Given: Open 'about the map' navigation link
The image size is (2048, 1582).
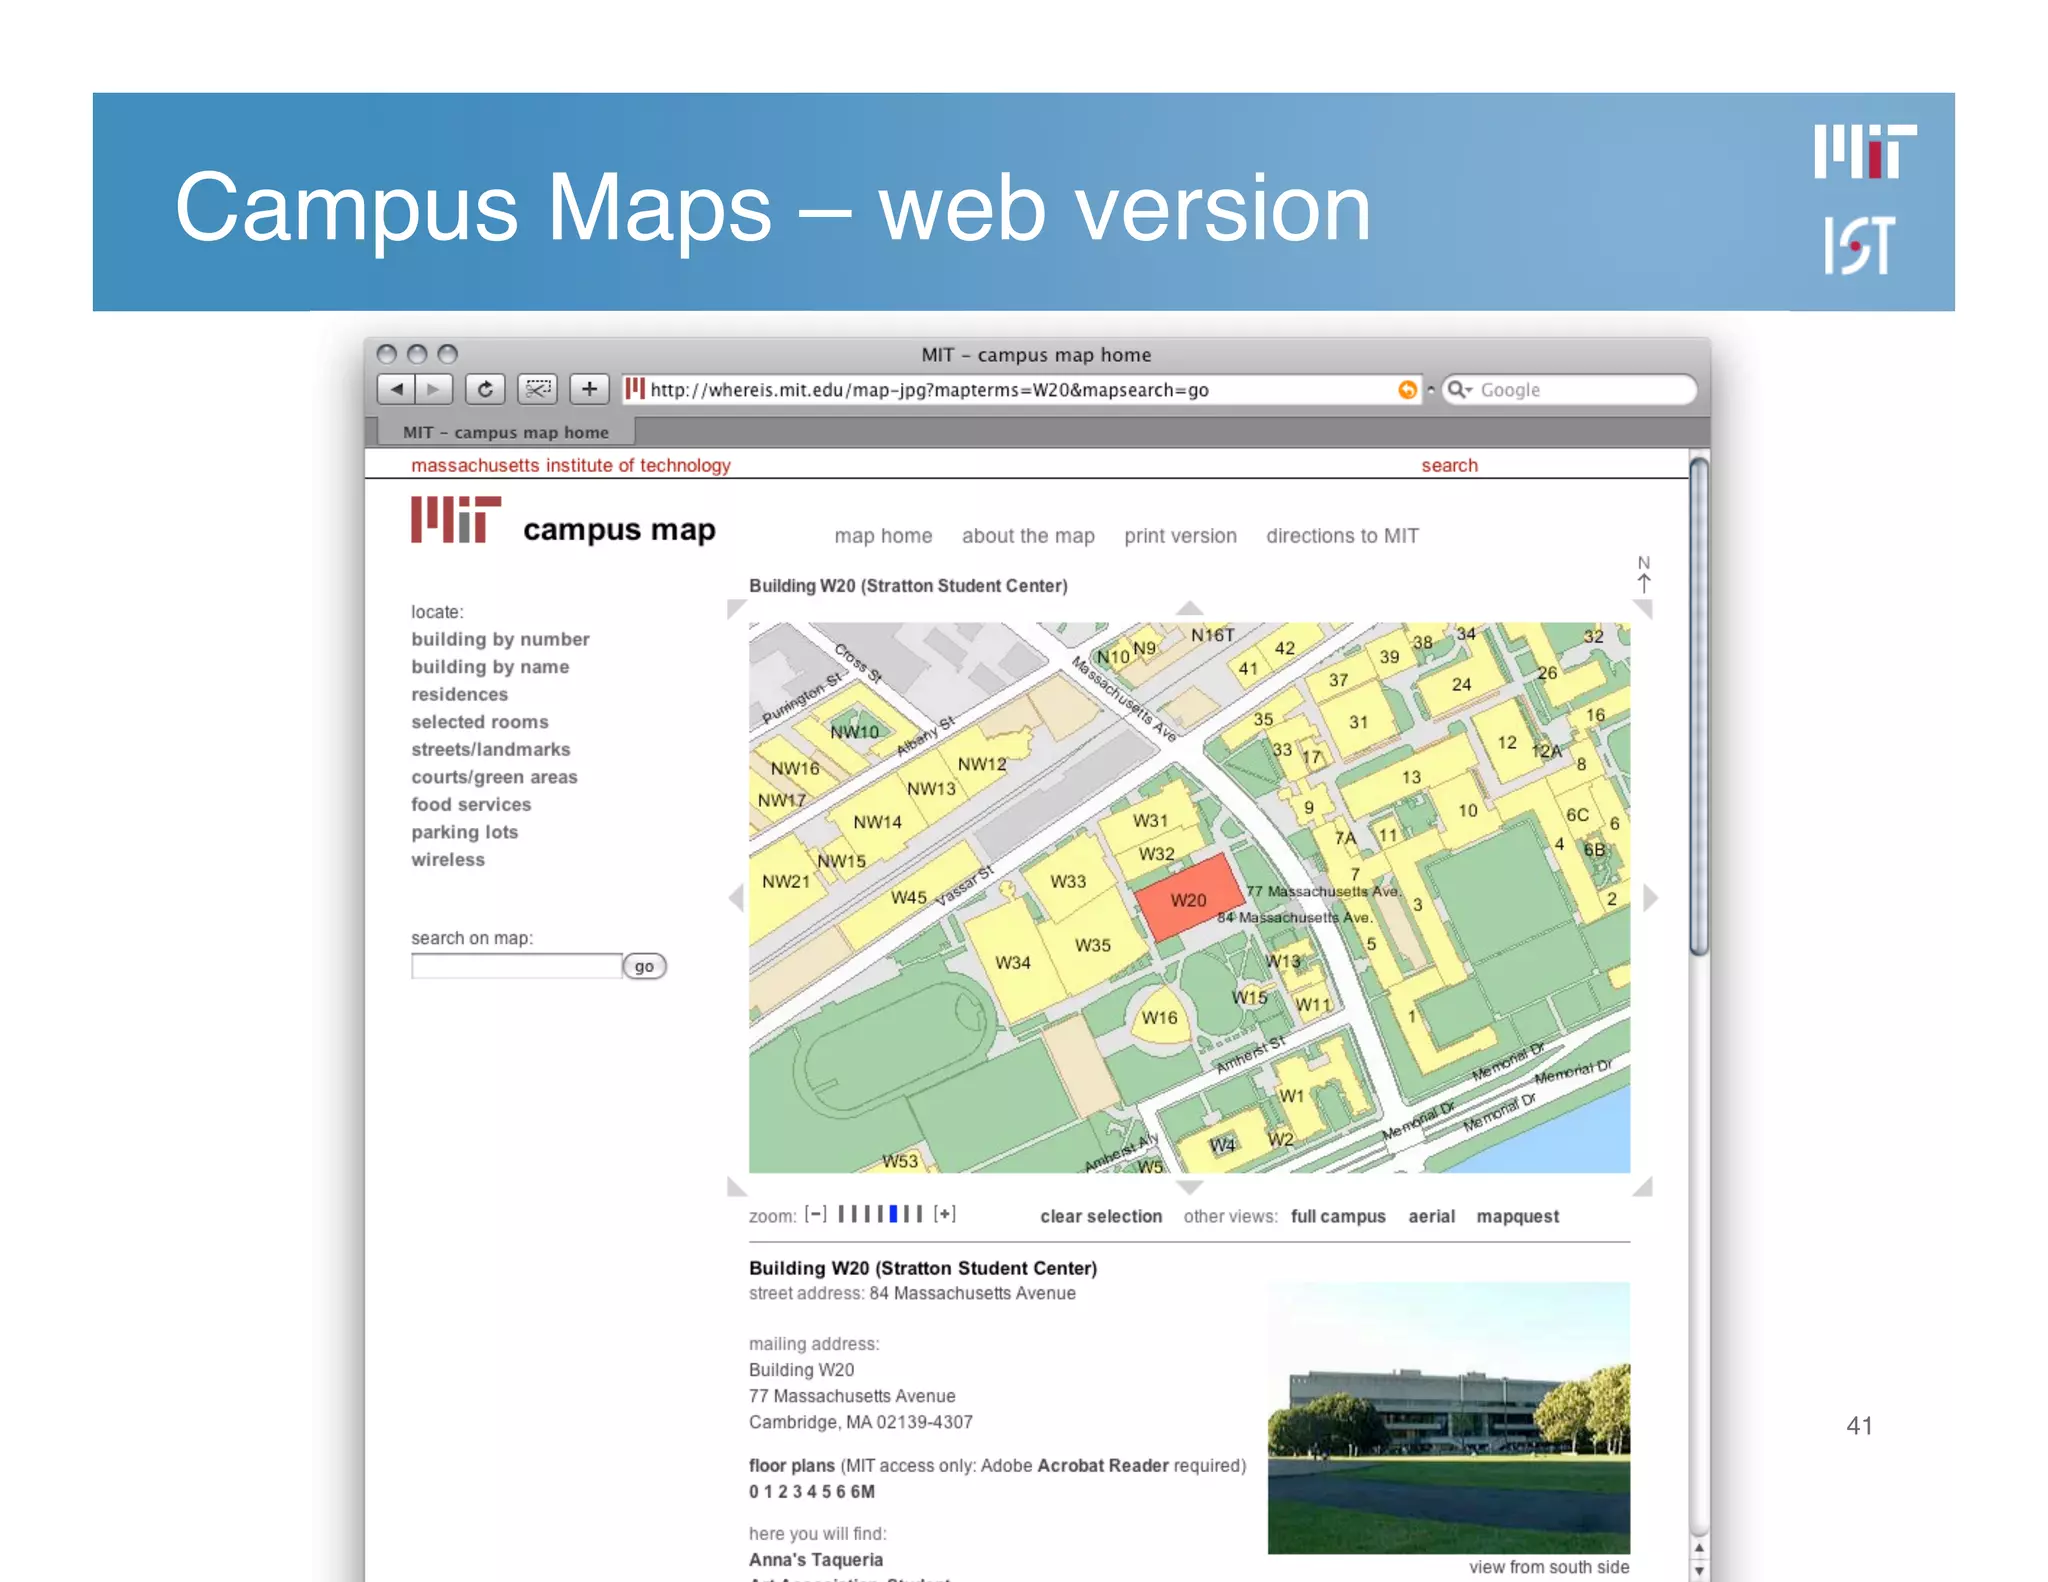Looking at the screenshot, I should tap(1028, 536).
